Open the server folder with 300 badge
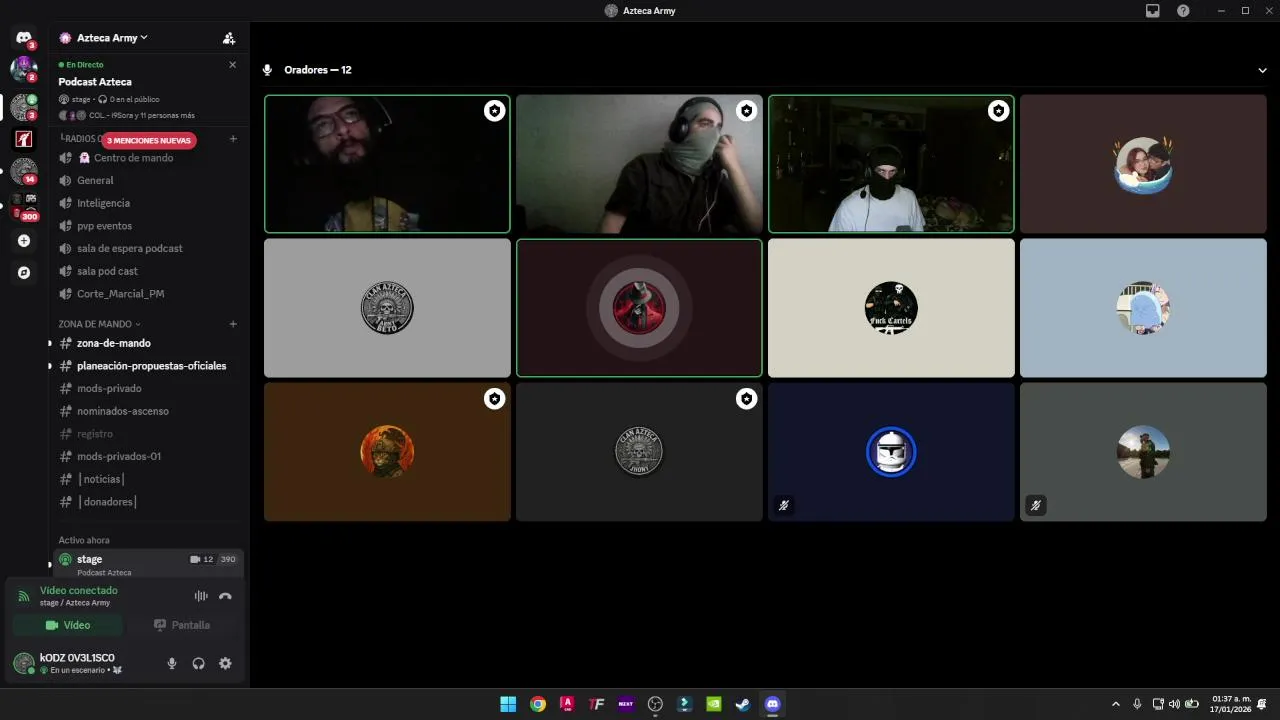This screenshot has width=1280, height=720. (x=24, y=207)
